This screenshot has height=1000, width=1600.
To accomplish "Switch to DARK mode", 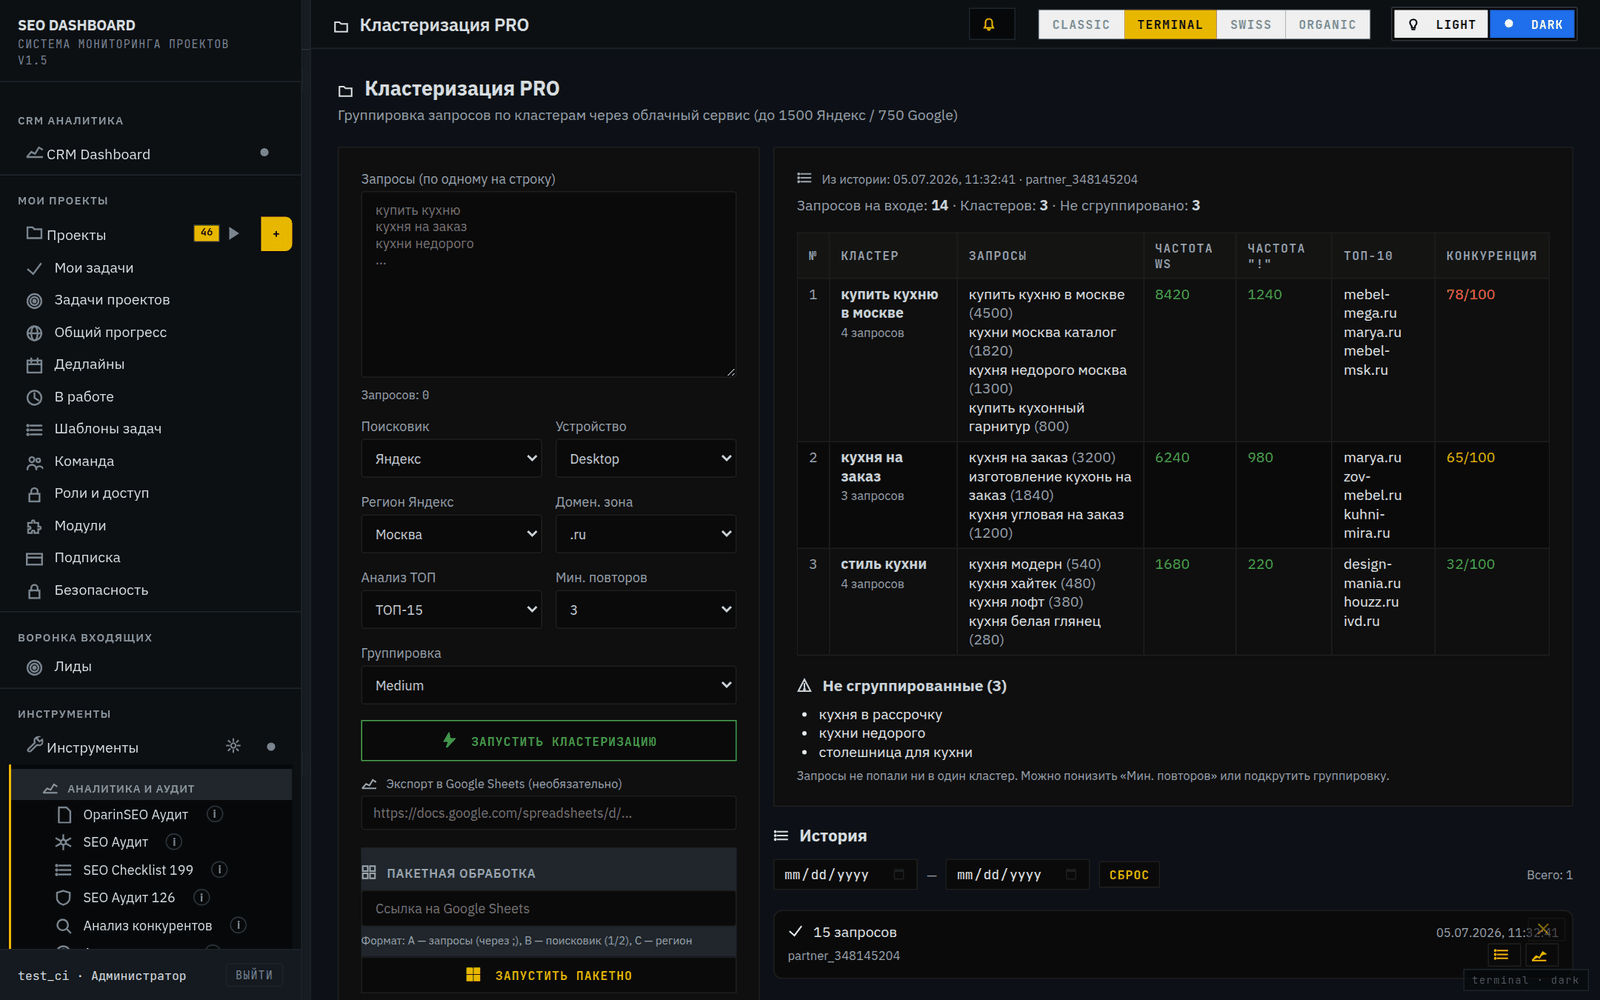I will [x=1532, y=25].
